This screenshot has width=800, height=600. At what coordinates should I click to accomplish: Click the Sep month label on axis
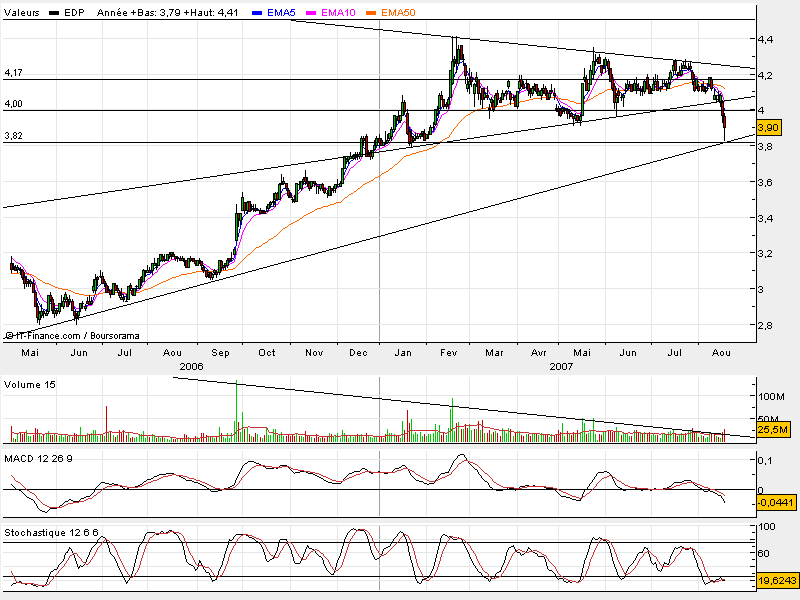[x=220, y=353]
